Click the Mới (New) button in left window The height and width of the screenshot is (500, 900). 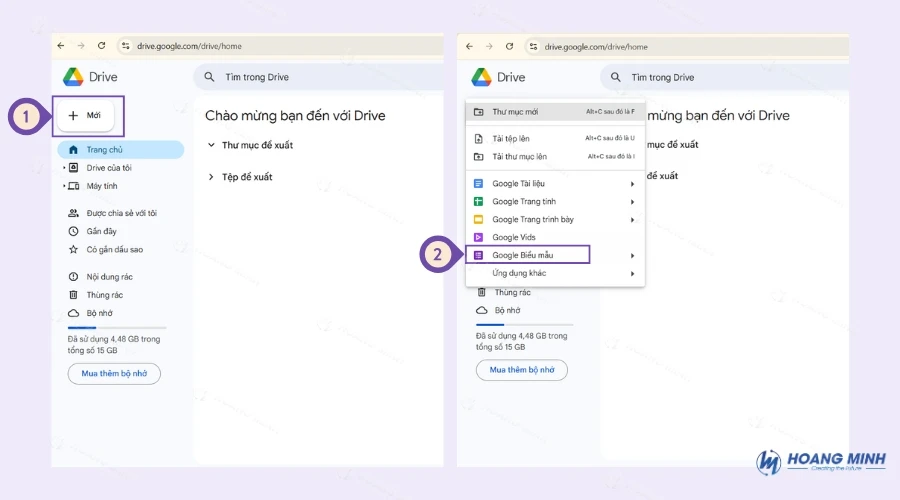[85, 115]
